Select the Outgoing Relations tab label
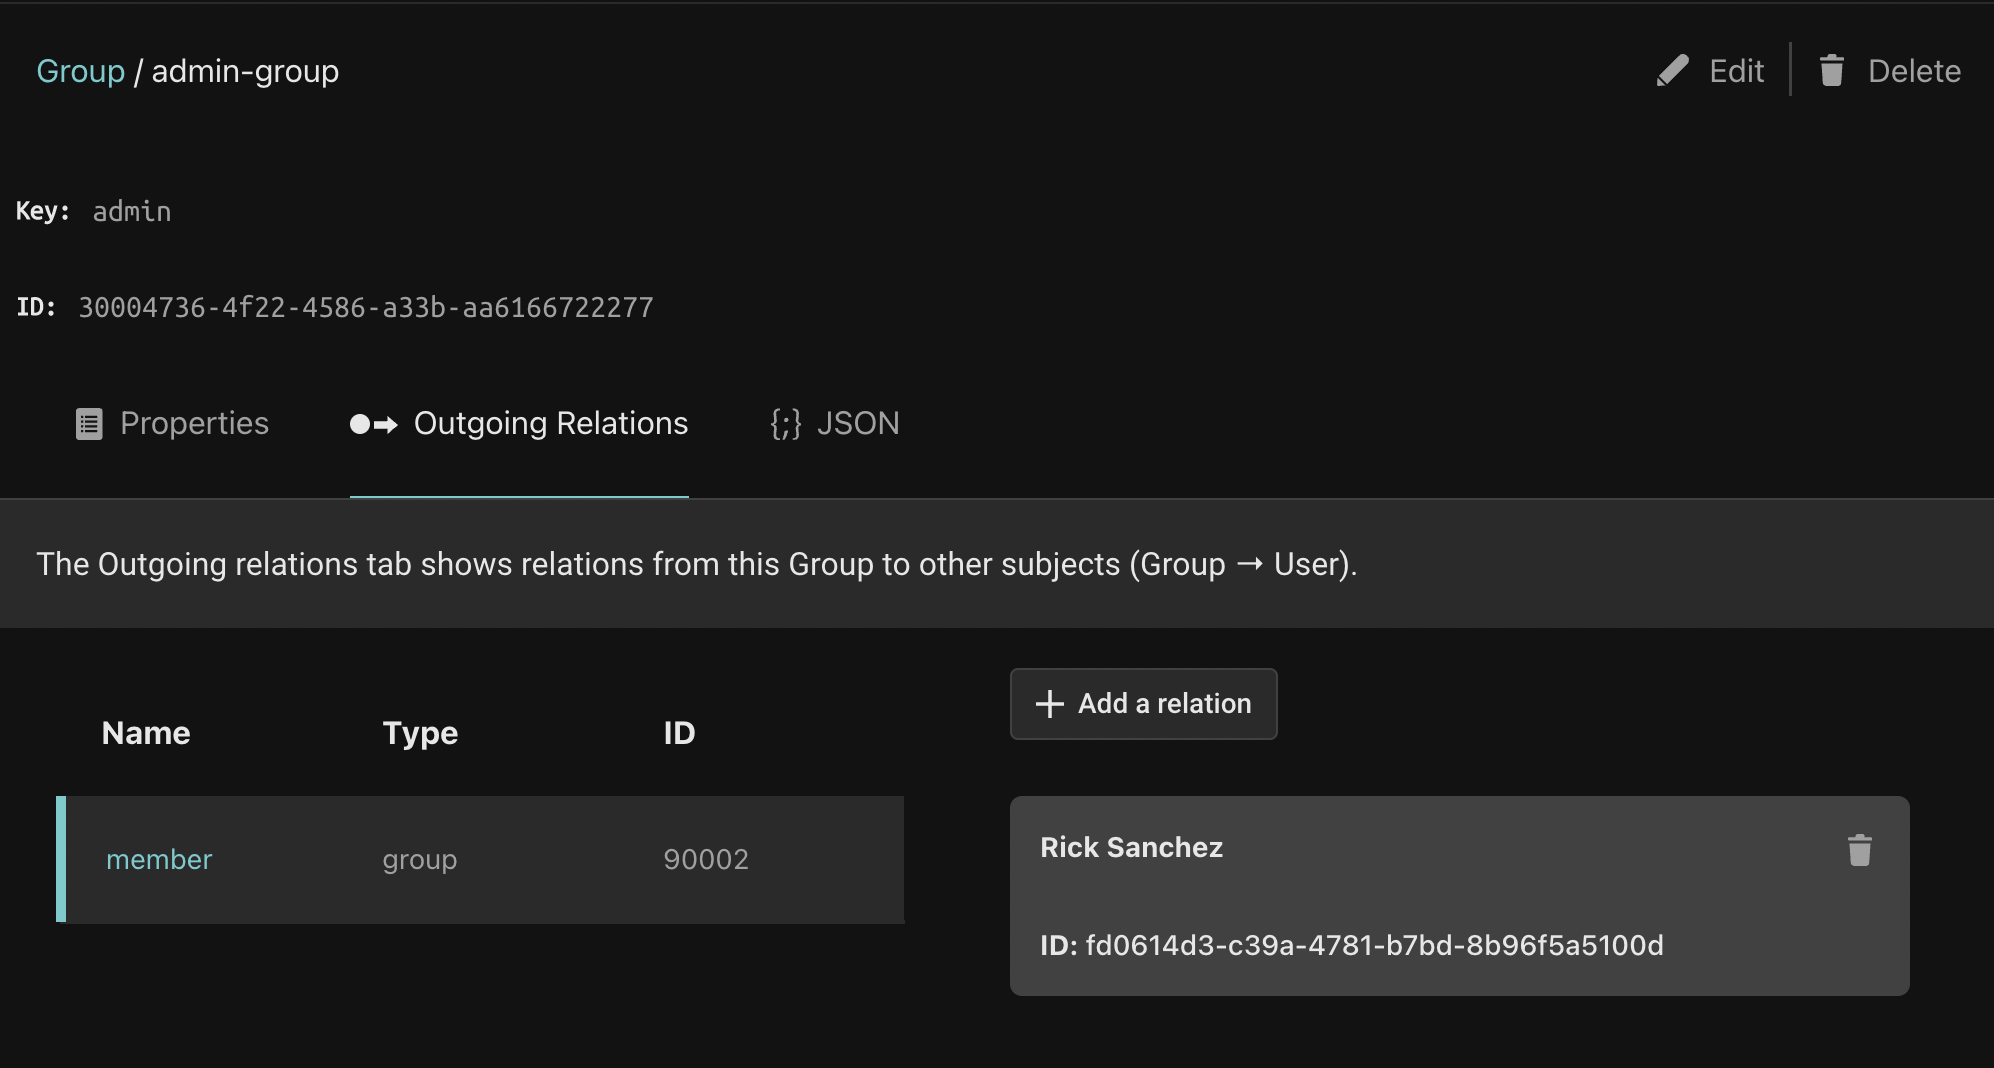 550,424
